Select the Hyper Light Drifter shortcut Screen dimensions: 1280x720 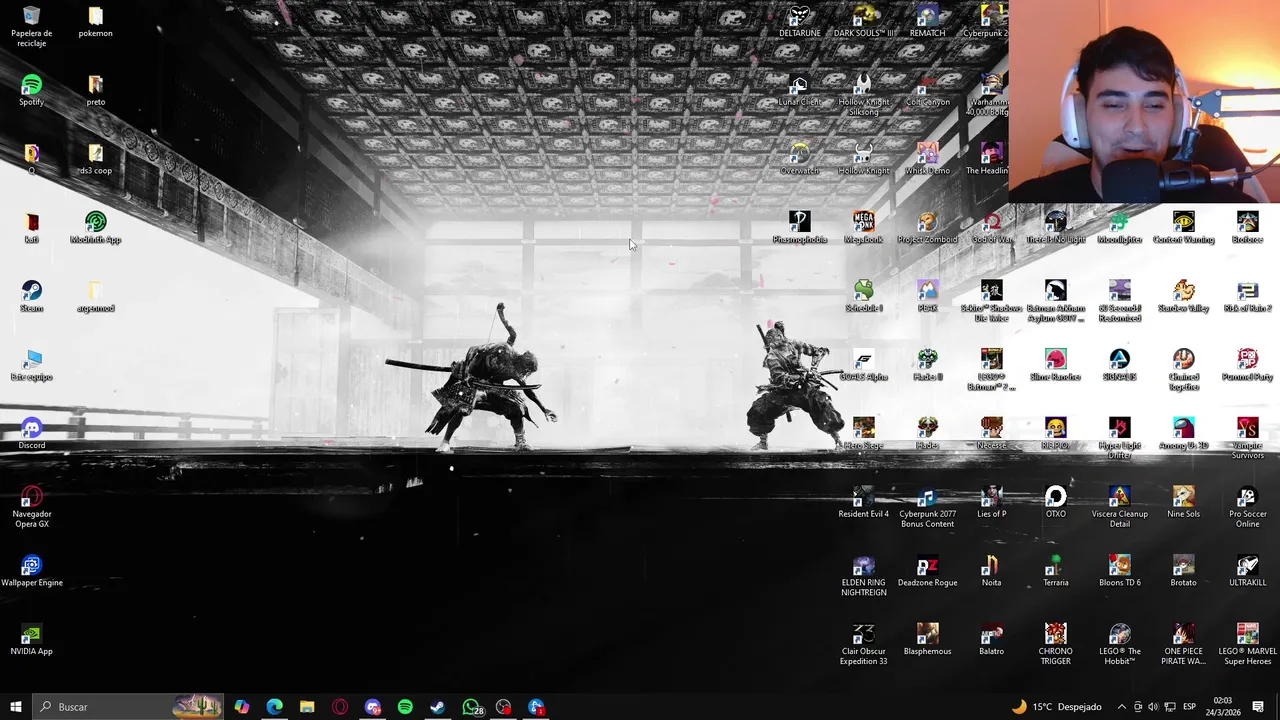click(1119, 438)
